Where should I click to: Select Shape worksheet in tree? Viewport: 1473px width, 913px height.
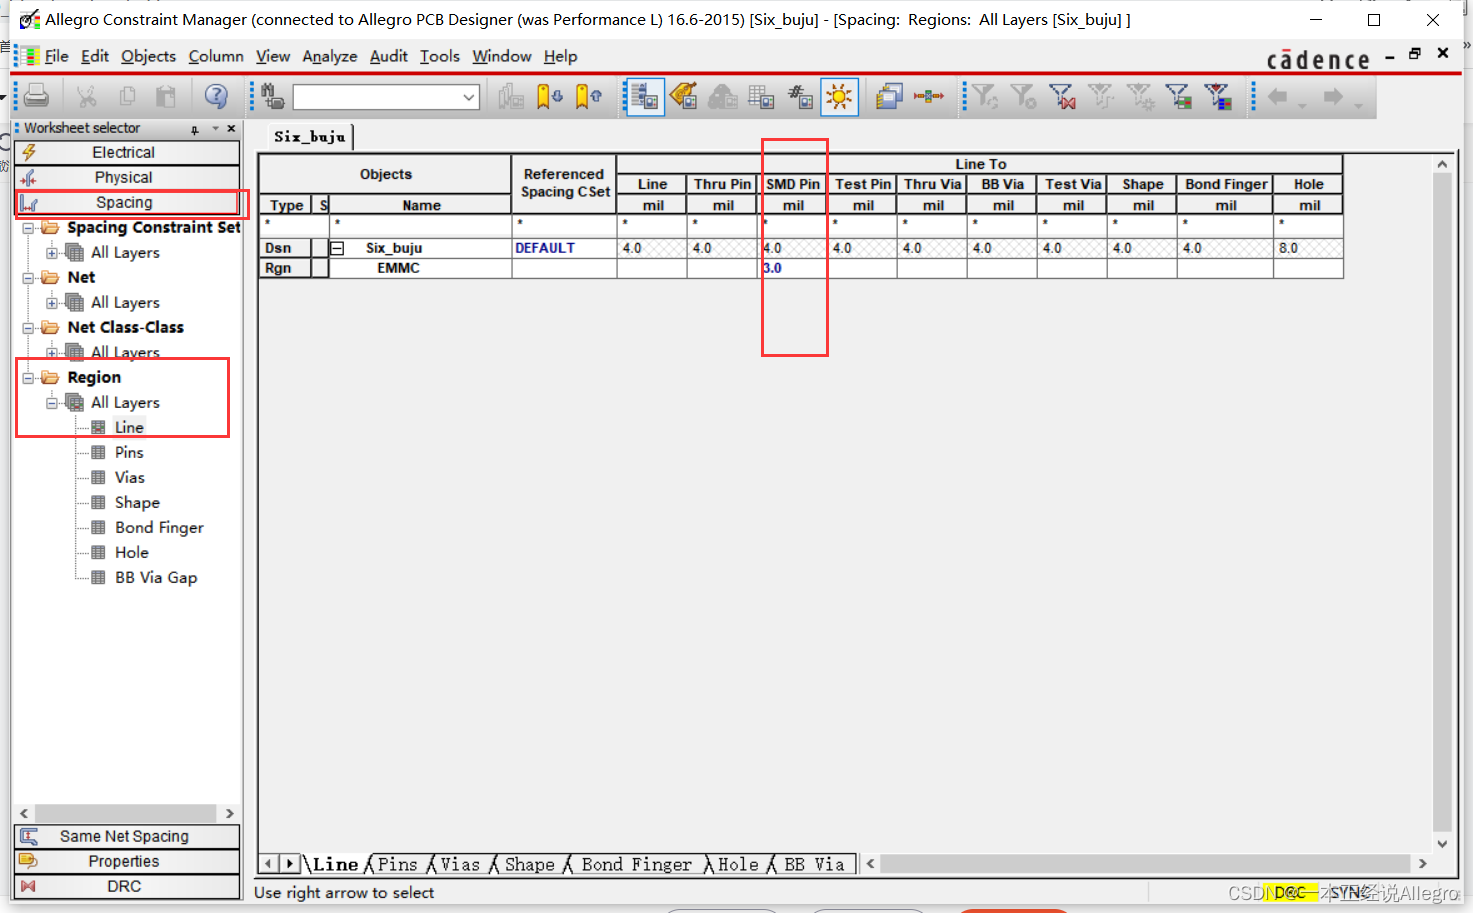click(137, 502)
